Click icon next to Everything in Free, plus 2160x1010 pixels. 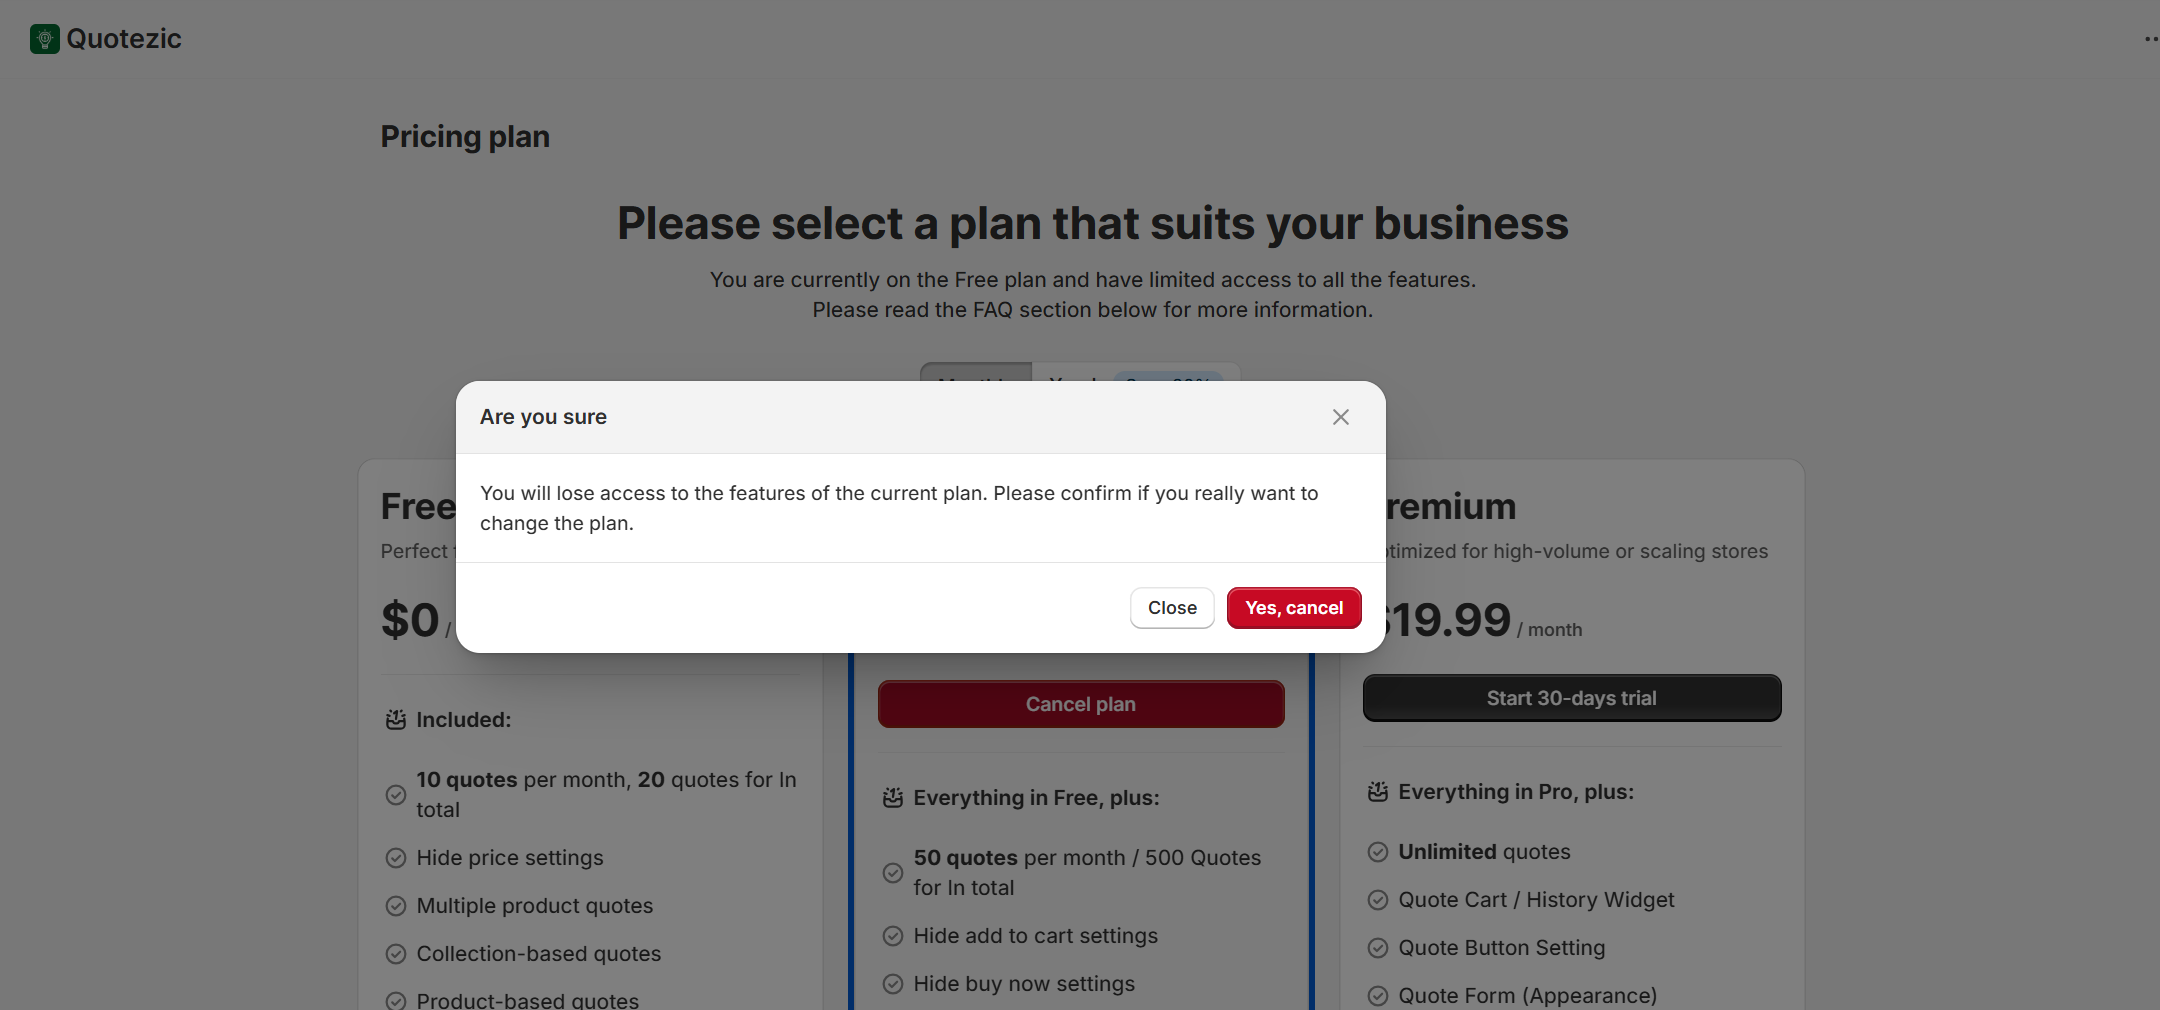pos(893,798)
